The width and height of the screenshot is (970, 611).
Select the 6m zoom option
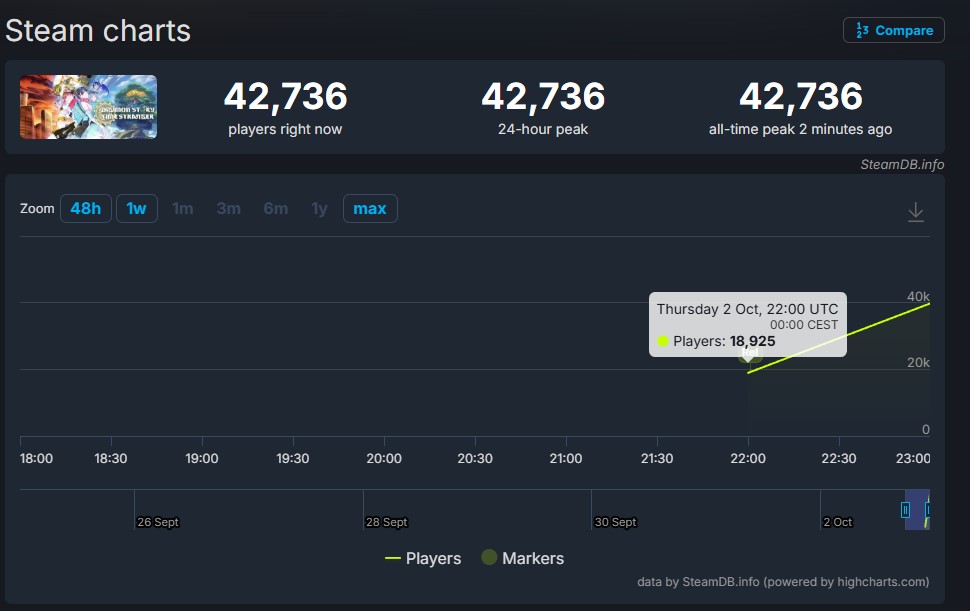(x=275, y=208)
